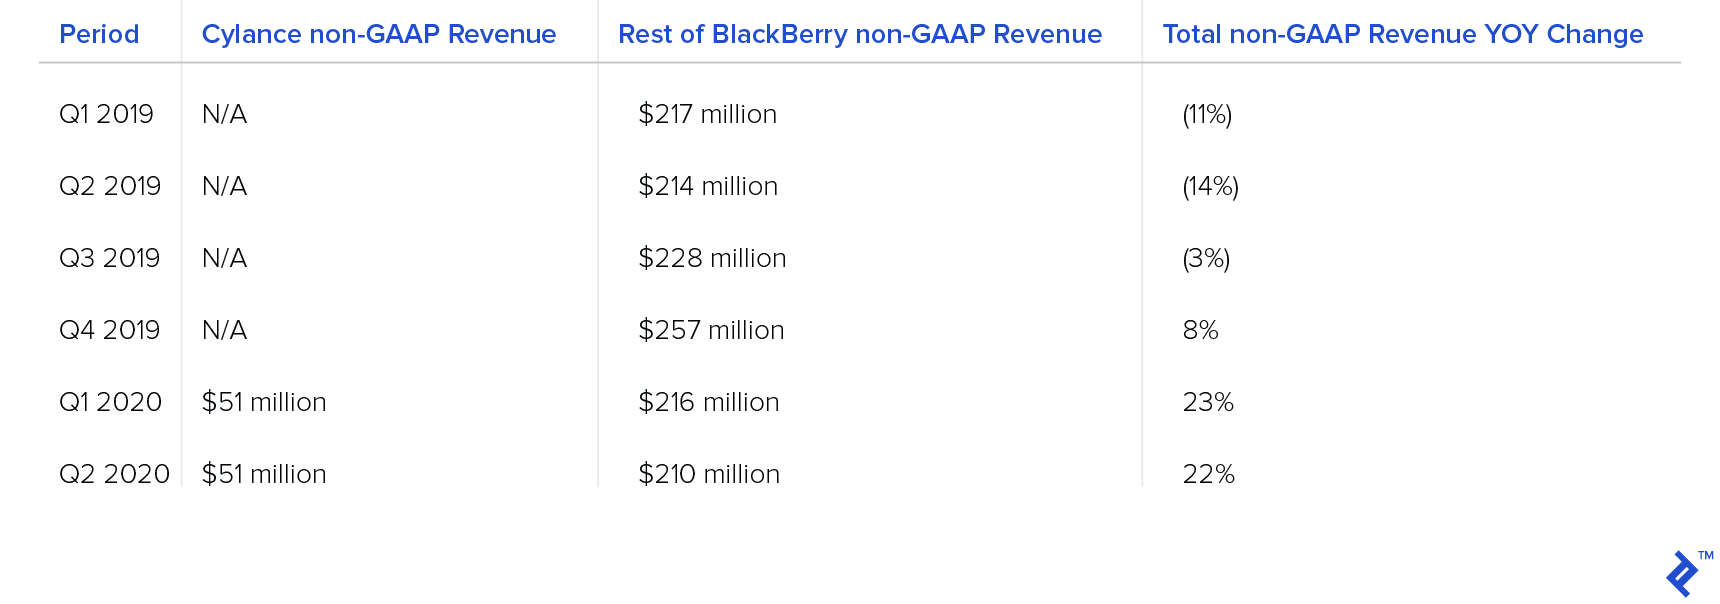Select the Q1 2019 period cell
Image resolution: width=1720 pixels, height=604 pixels.
(106, 114)
